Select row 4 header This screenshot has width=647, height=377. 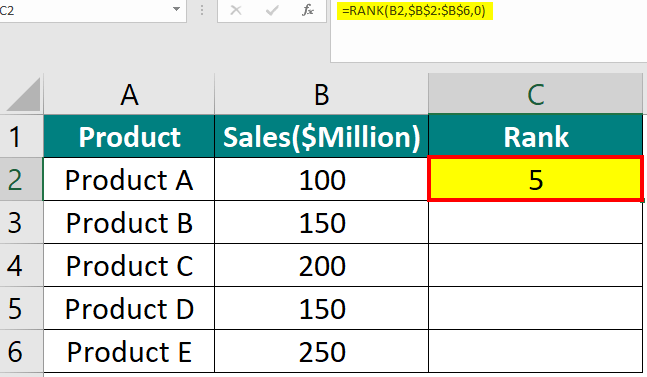(x=21, y=266)
